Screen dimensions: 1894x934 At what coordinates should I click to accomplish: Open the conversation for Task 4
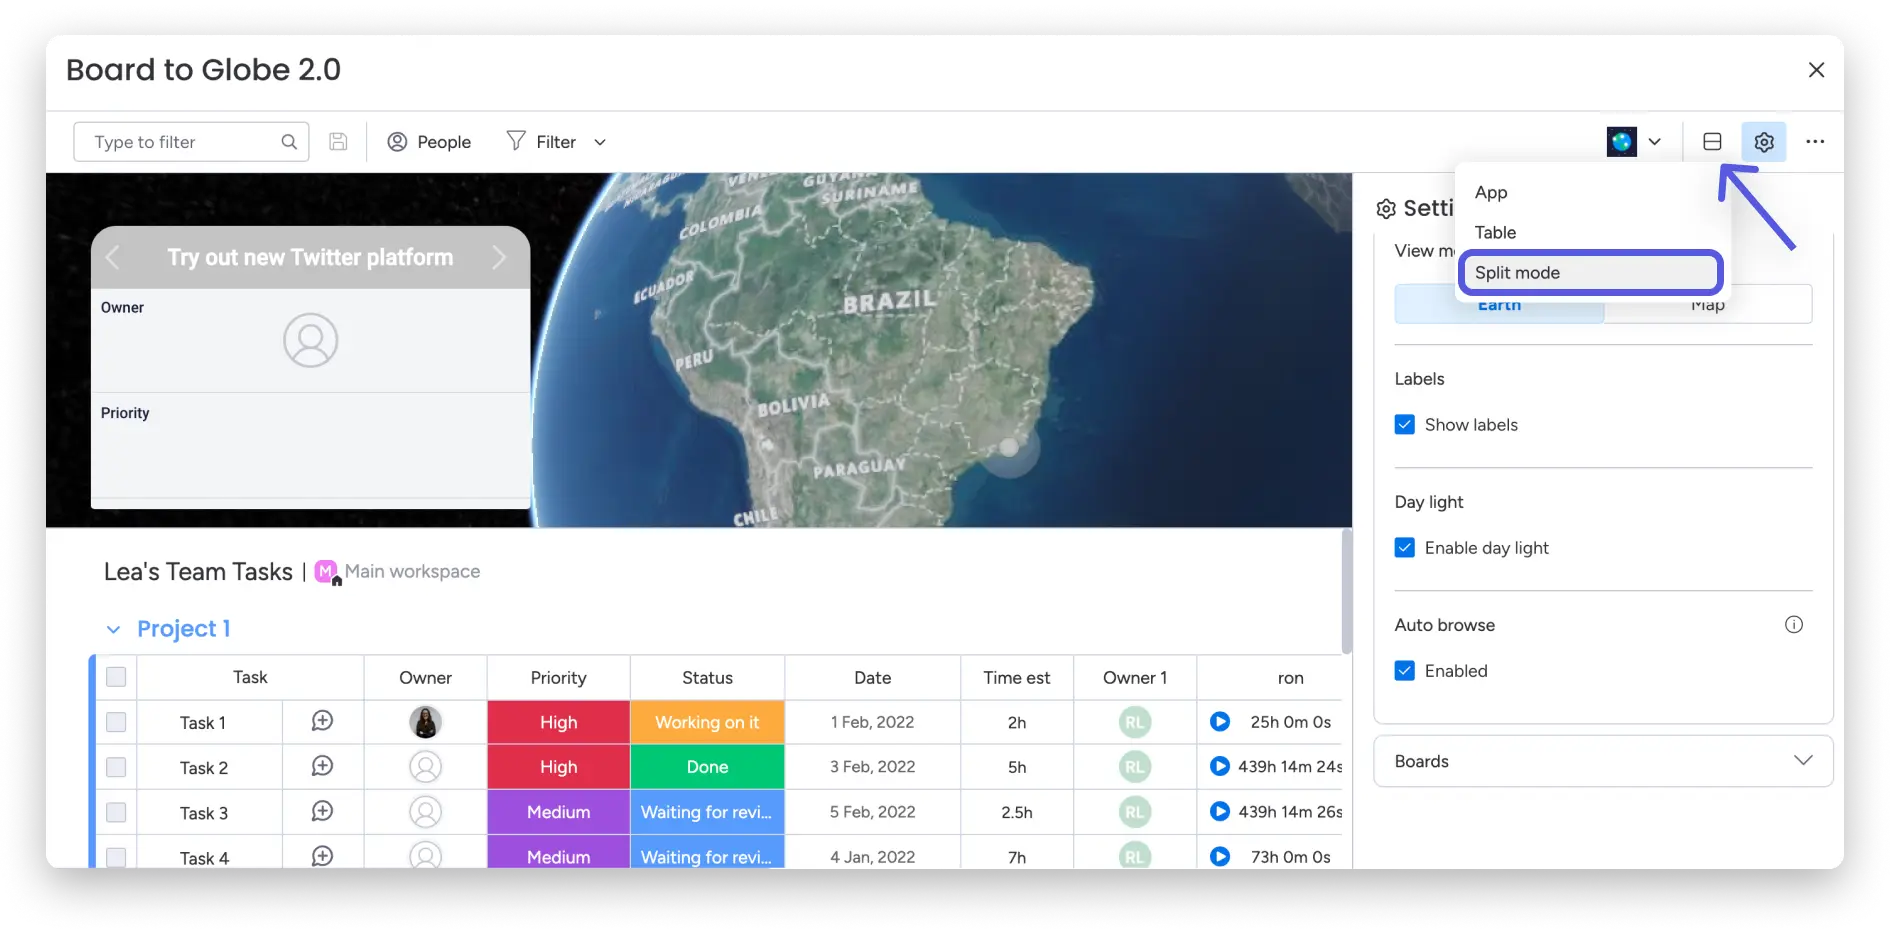point(322,856)
